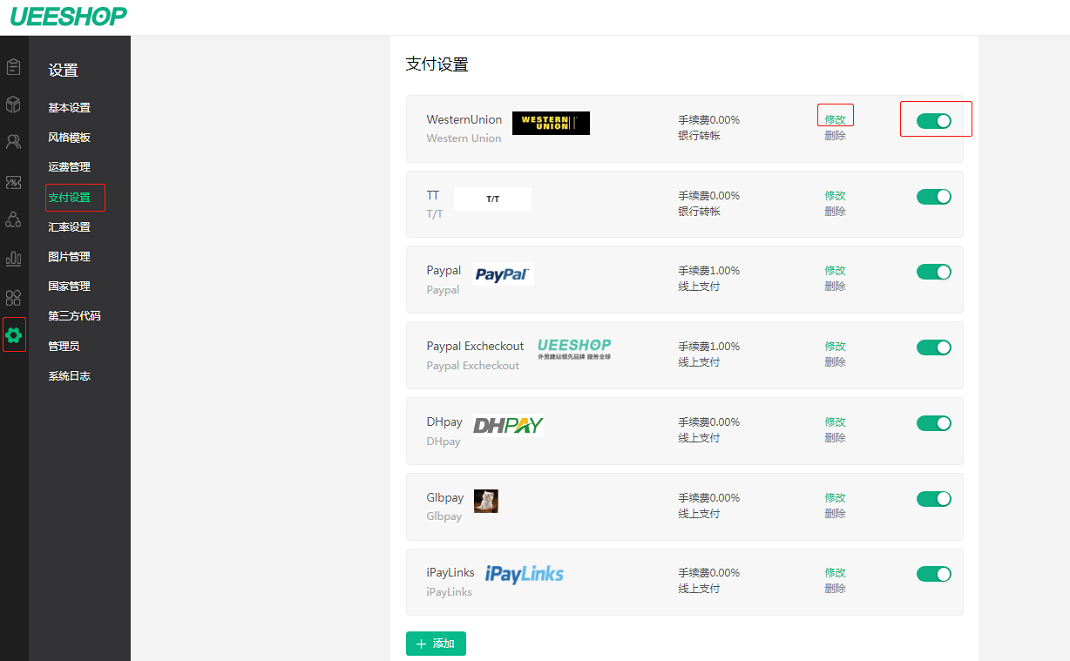Disable the Paypal payment switch
Image resolution: width=1070 pixels, height=661 pixels.
pos(934,271)
